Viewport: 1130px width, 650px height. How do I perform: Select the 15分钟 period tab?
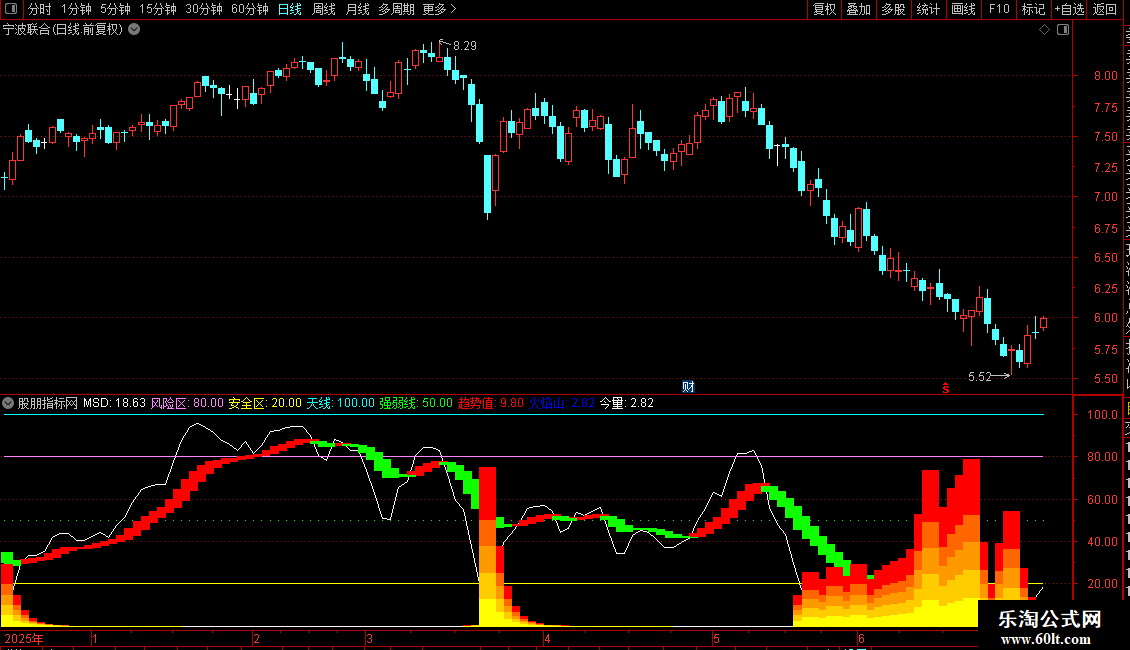coord(158,9)
